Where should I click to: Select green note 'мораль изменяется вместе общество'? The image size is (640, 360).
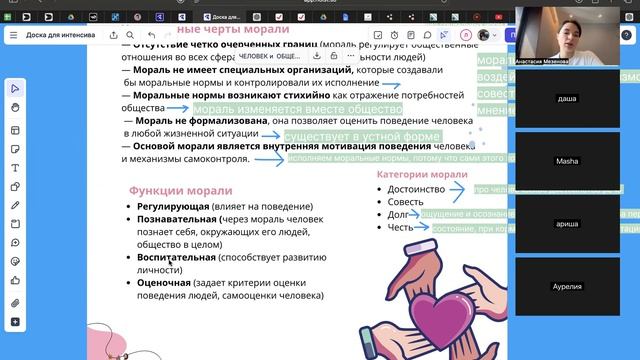[298, 109]
